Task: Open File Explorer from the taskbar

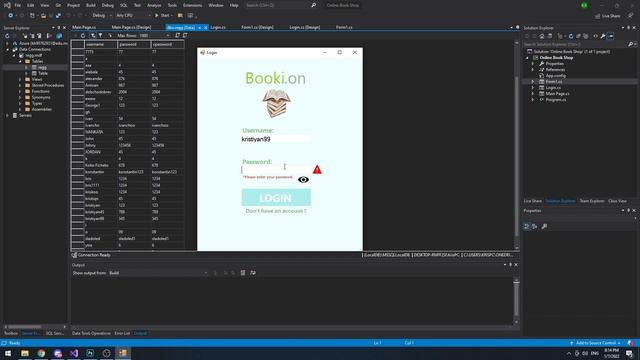Action: pyautogui.click(x=25, y=353)
